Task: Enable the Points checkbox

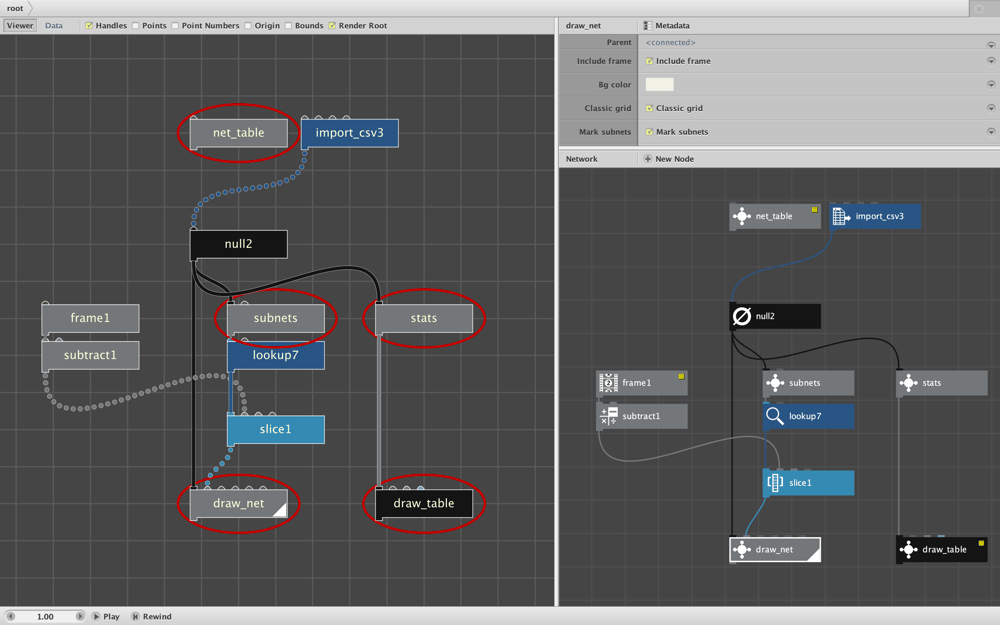Action: pyautogui.click(x=135, y=26)
